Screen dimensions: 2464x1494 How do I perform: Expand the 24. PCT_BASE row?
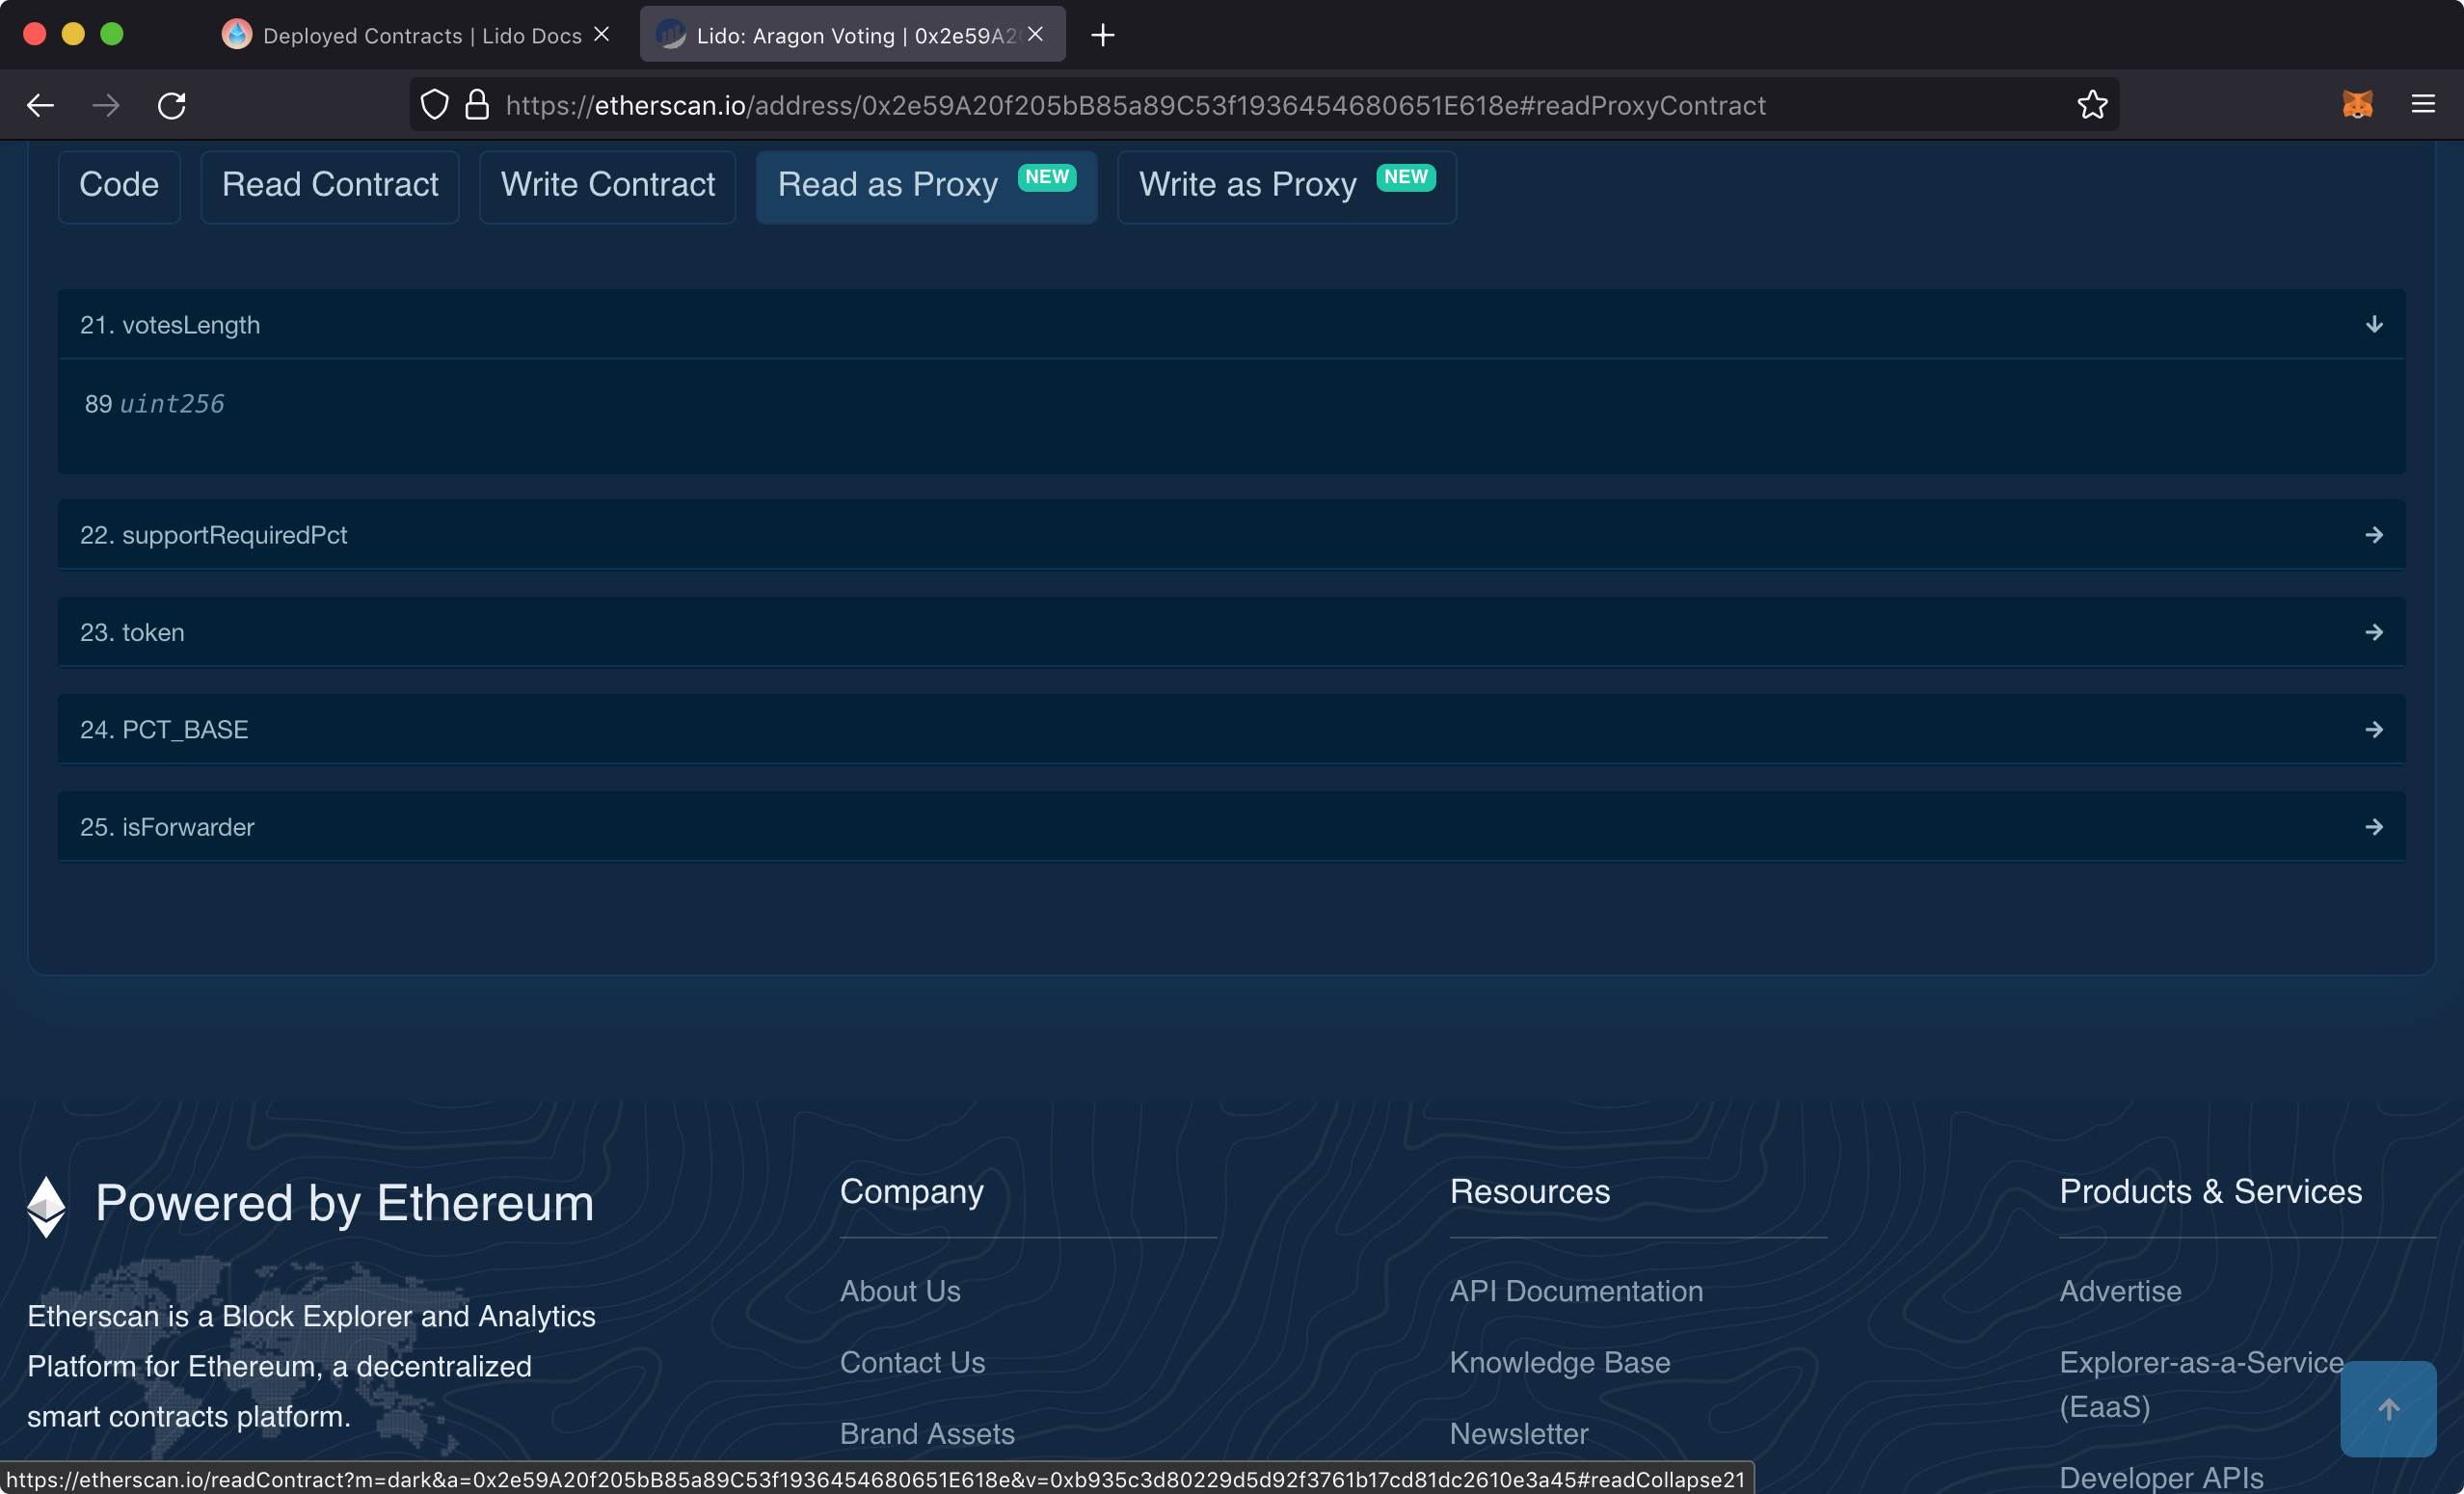pyautogui.click(x=2373, y=729)
